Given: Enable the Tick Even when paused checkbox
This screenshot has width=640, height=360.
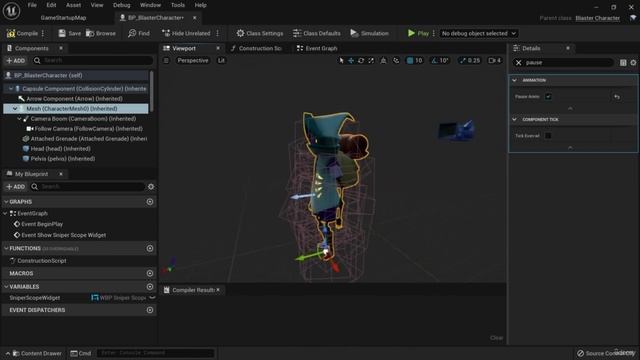Looking at the screenshot, I should 548,136.
